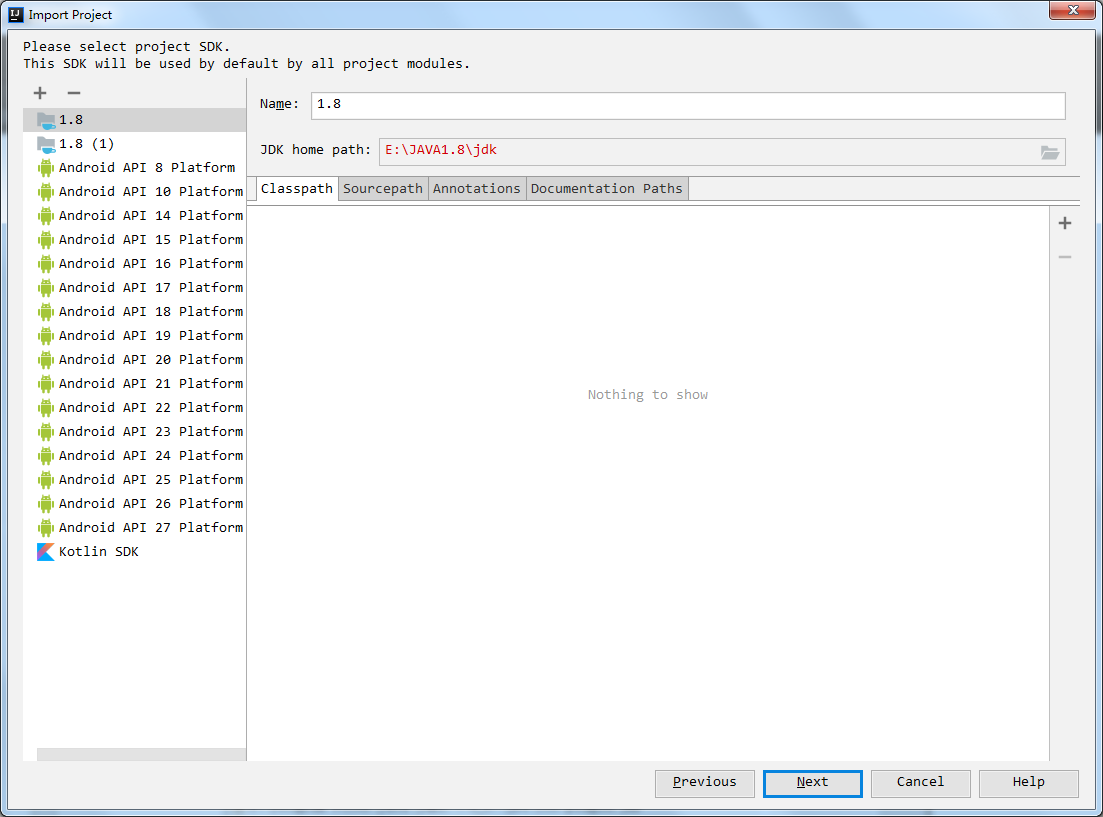This screenshot has height=817, width=1103.
Task: Click the Android icon for API 22 Platform
Action: [46, 407]
